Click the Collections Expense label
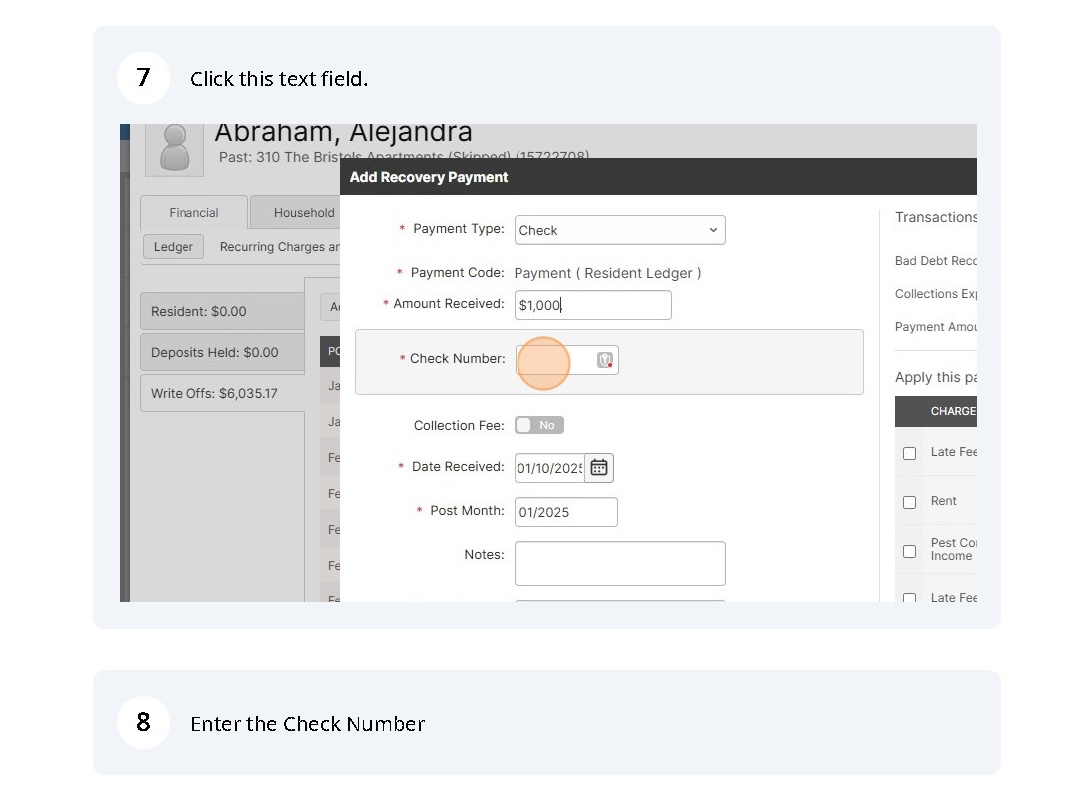 (936, 294)
